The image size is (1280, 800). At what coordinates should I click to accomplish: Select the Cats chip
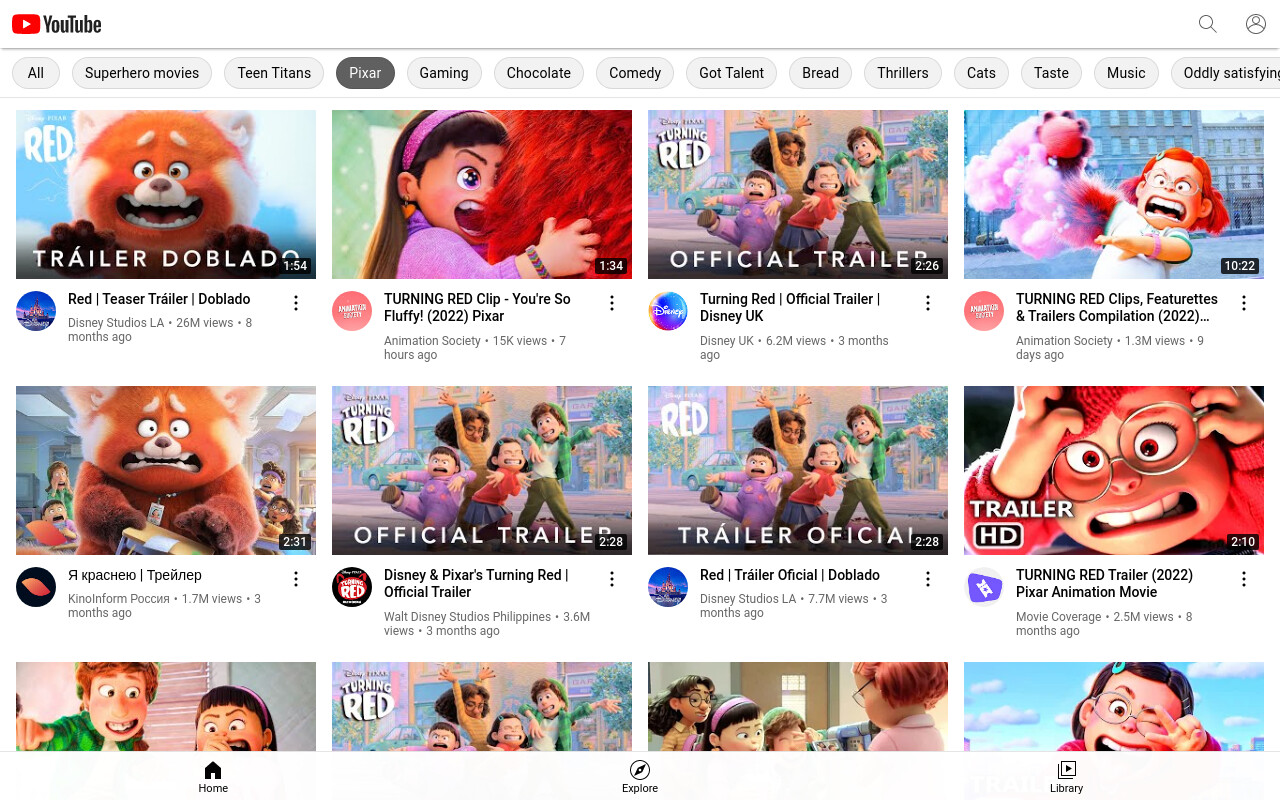(x=981, y=73)
